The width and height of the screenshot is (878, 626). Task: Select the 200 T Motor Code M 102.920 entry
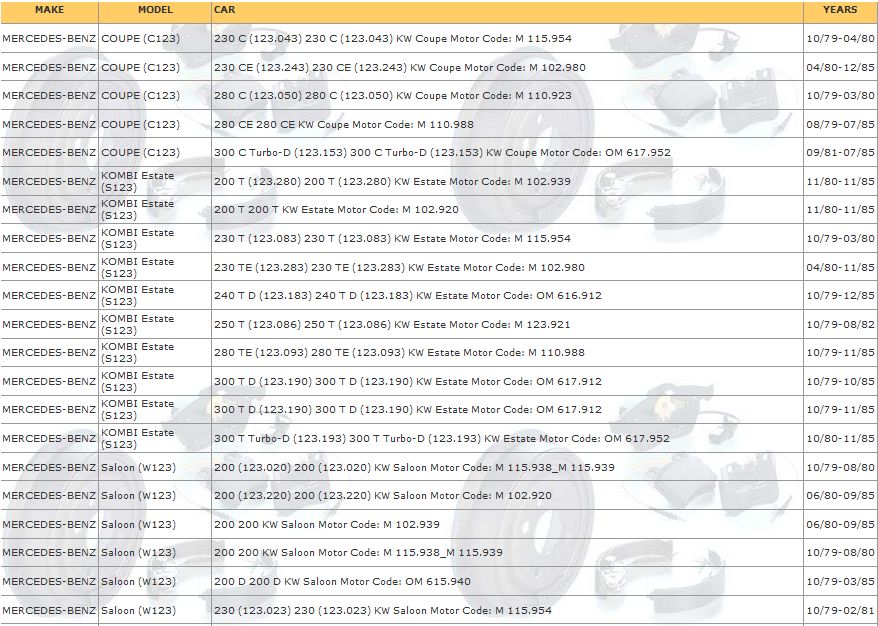tap(336, 209)
